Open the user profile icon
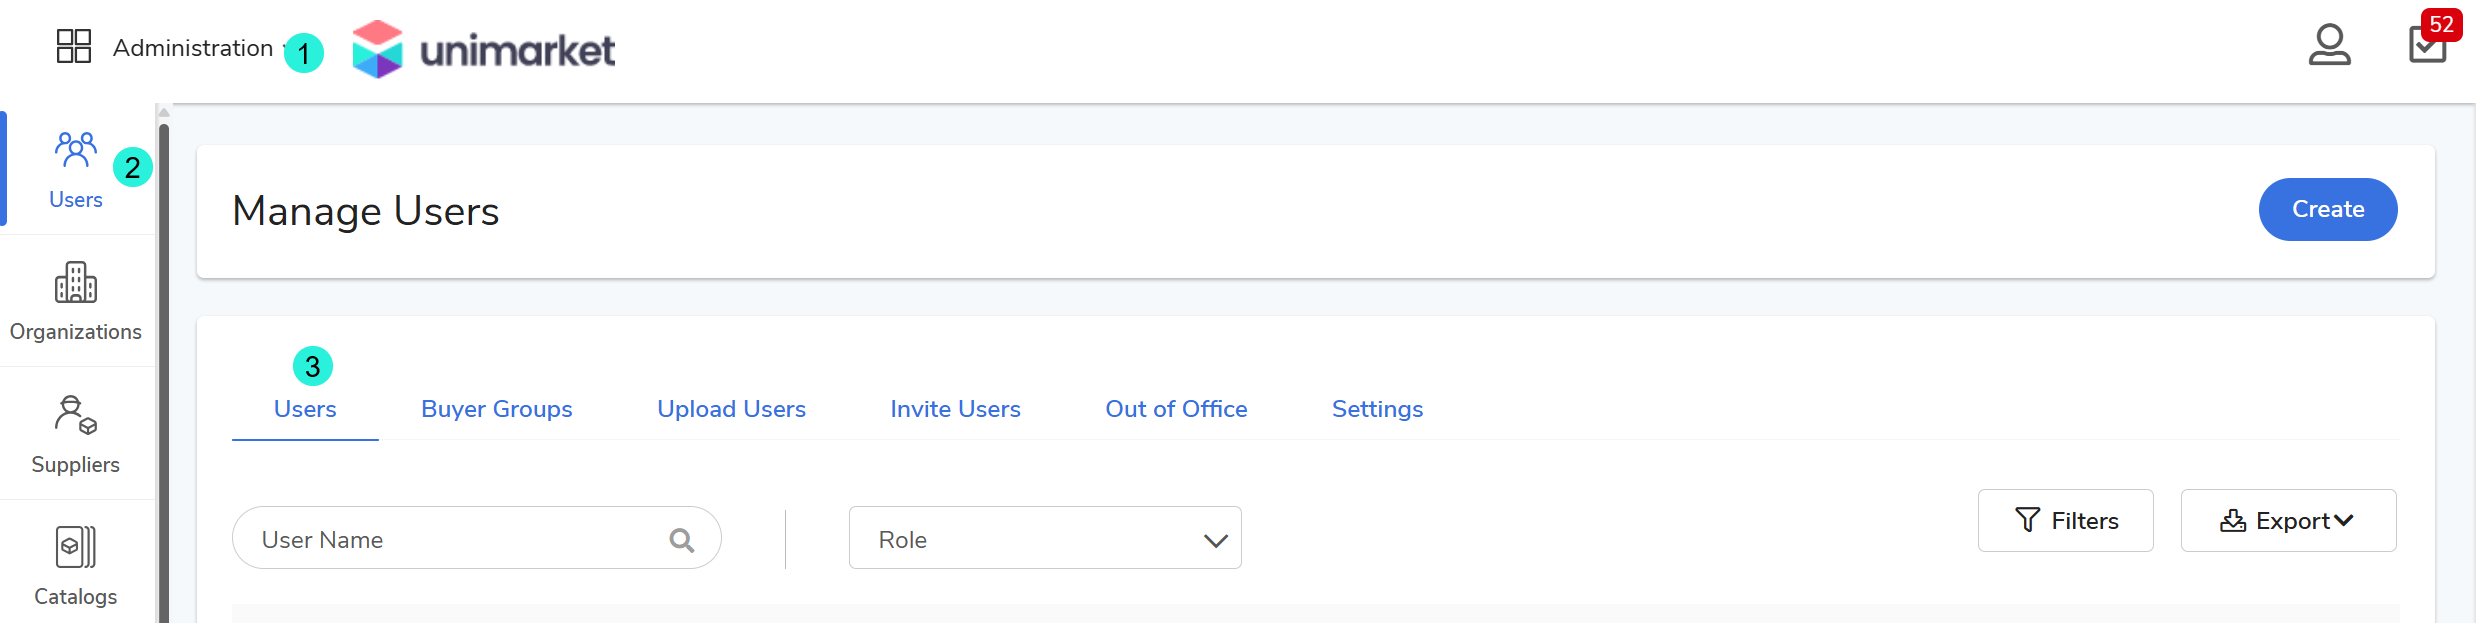Screen dimensions: 2476x623 coord(2329,45)
